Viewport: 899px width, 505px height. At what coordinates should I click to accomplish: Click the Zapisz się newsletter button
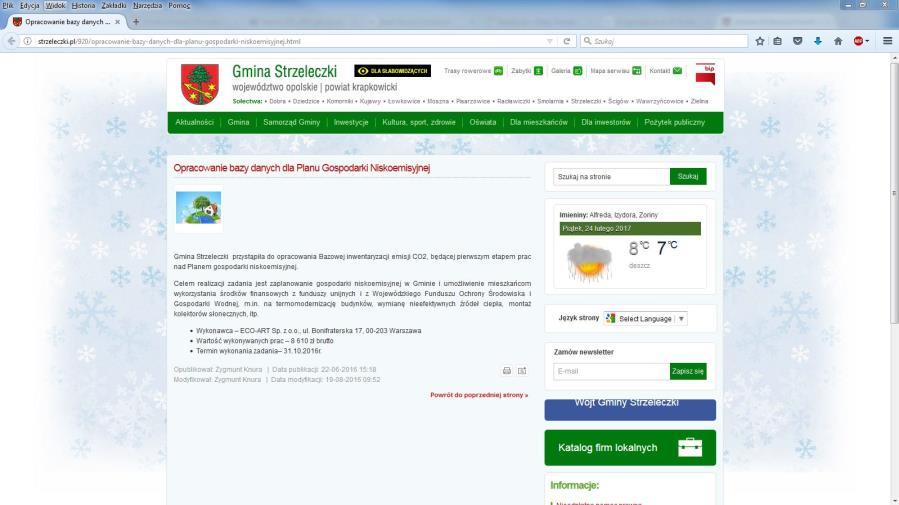click(x=688, y=371)
